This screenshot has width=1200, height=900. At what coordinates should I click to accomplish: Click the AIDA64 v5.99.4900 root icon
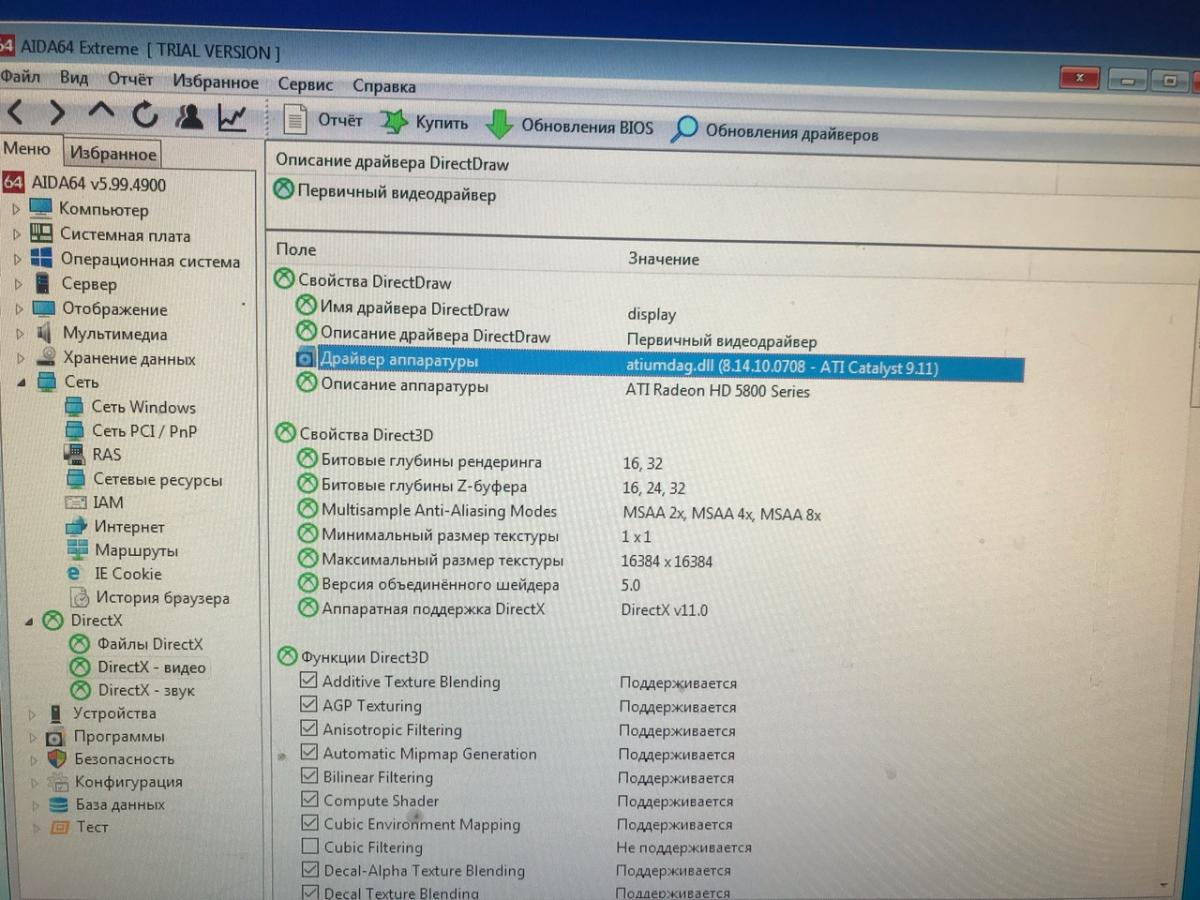coord(13,182)
